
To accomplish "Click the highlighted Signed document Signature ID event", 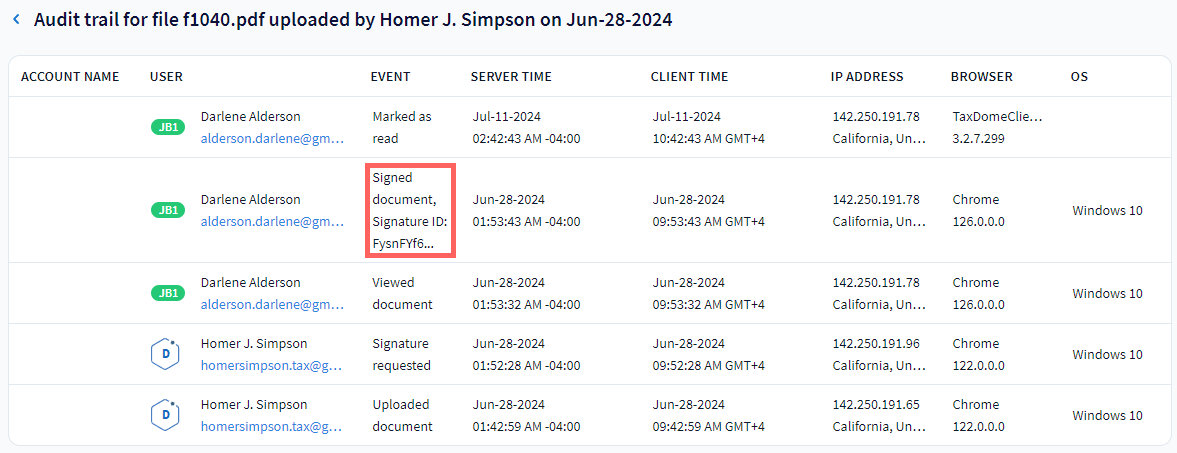I will tap(410, 210).
